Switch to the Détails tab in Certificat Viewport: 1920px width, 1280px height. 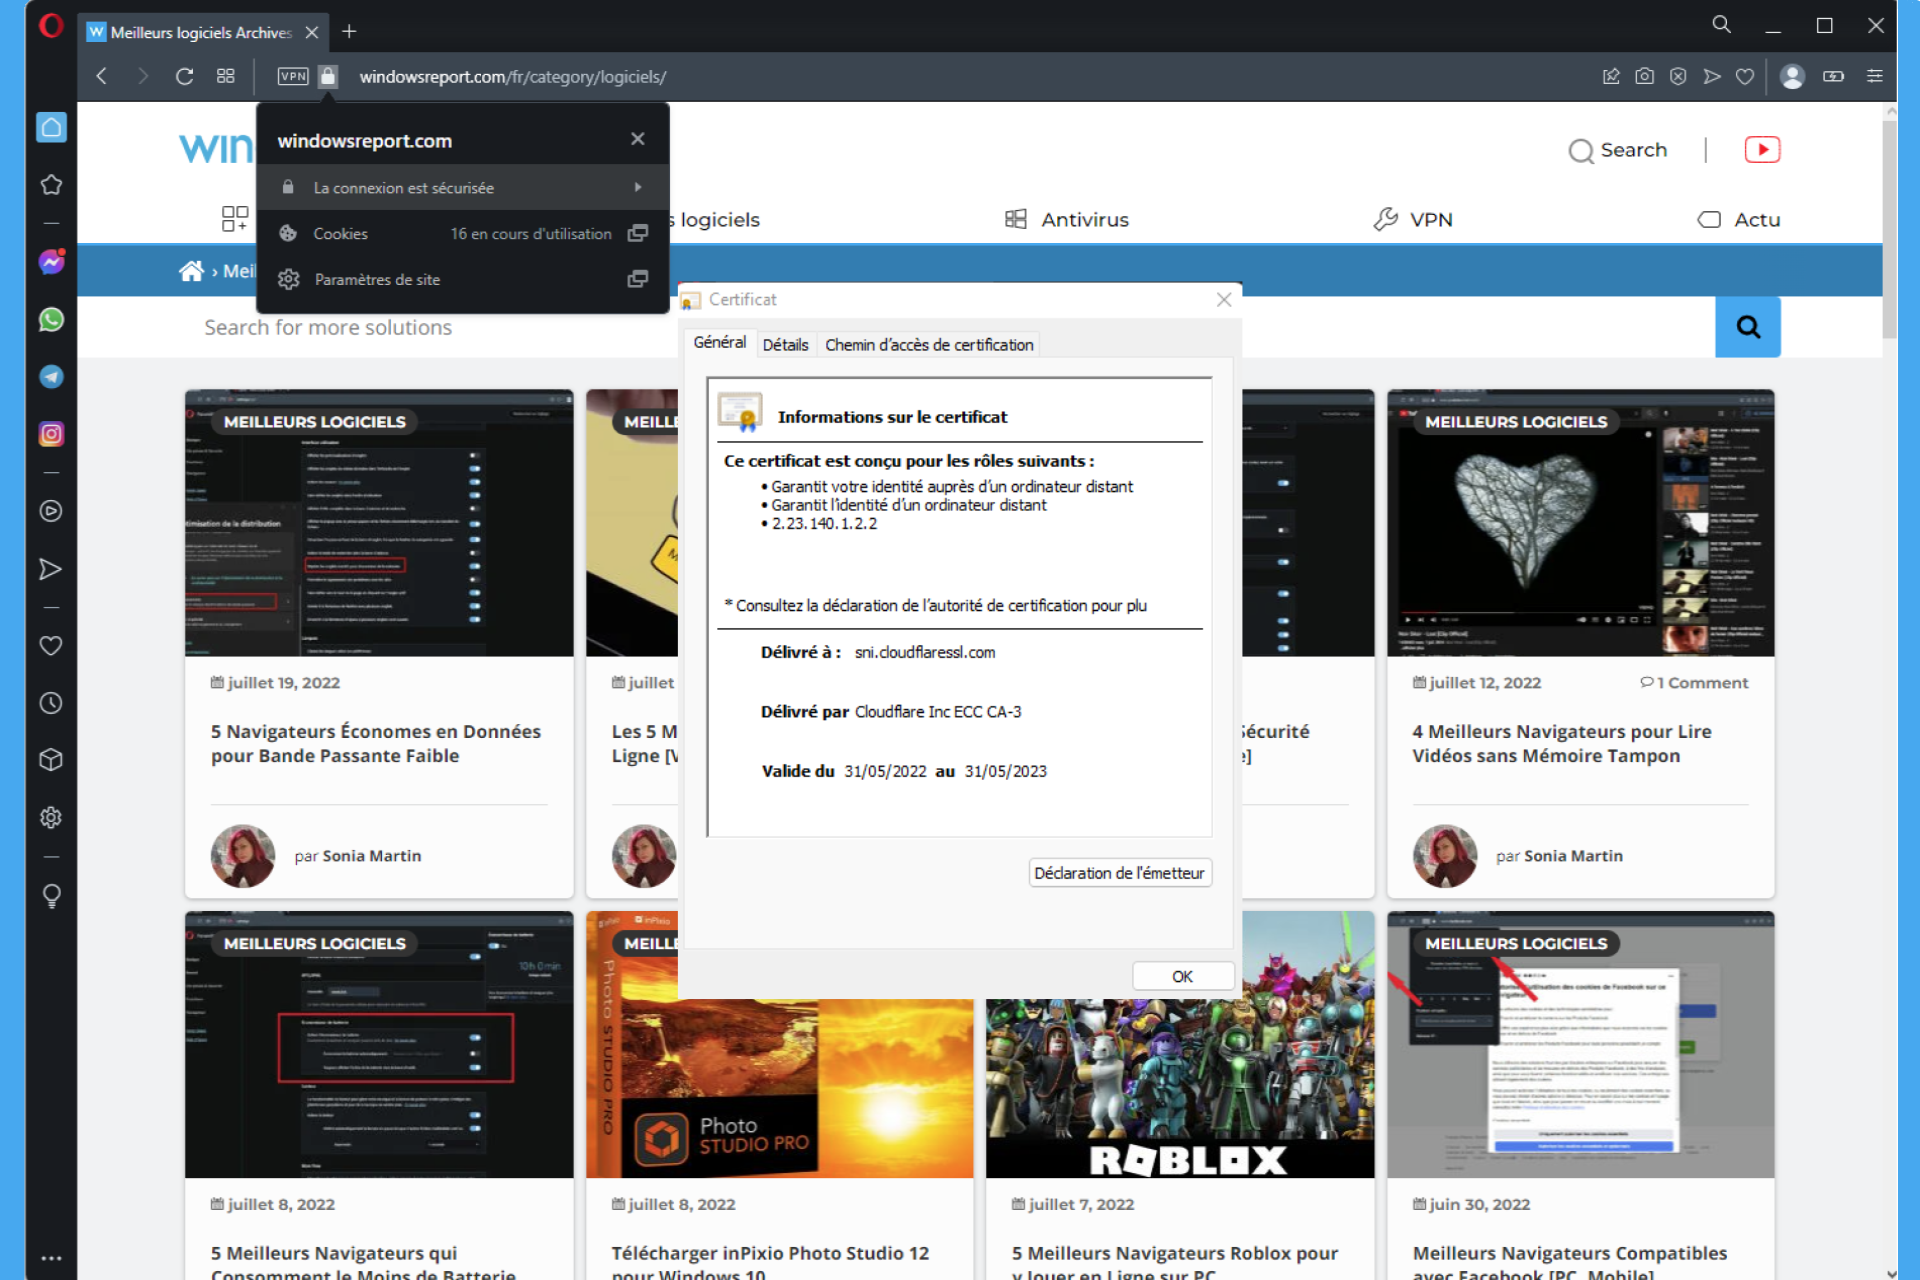[785, 345]
